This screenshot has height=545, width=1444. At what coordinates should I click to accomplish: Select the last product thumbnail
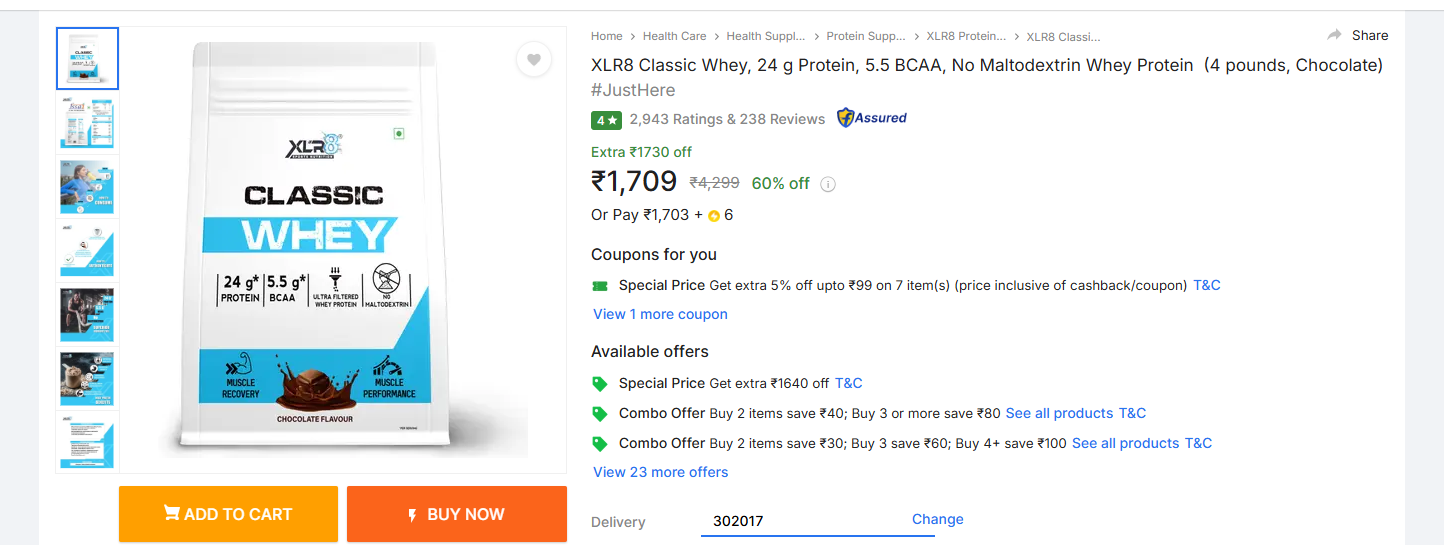[x=88, y=442]
